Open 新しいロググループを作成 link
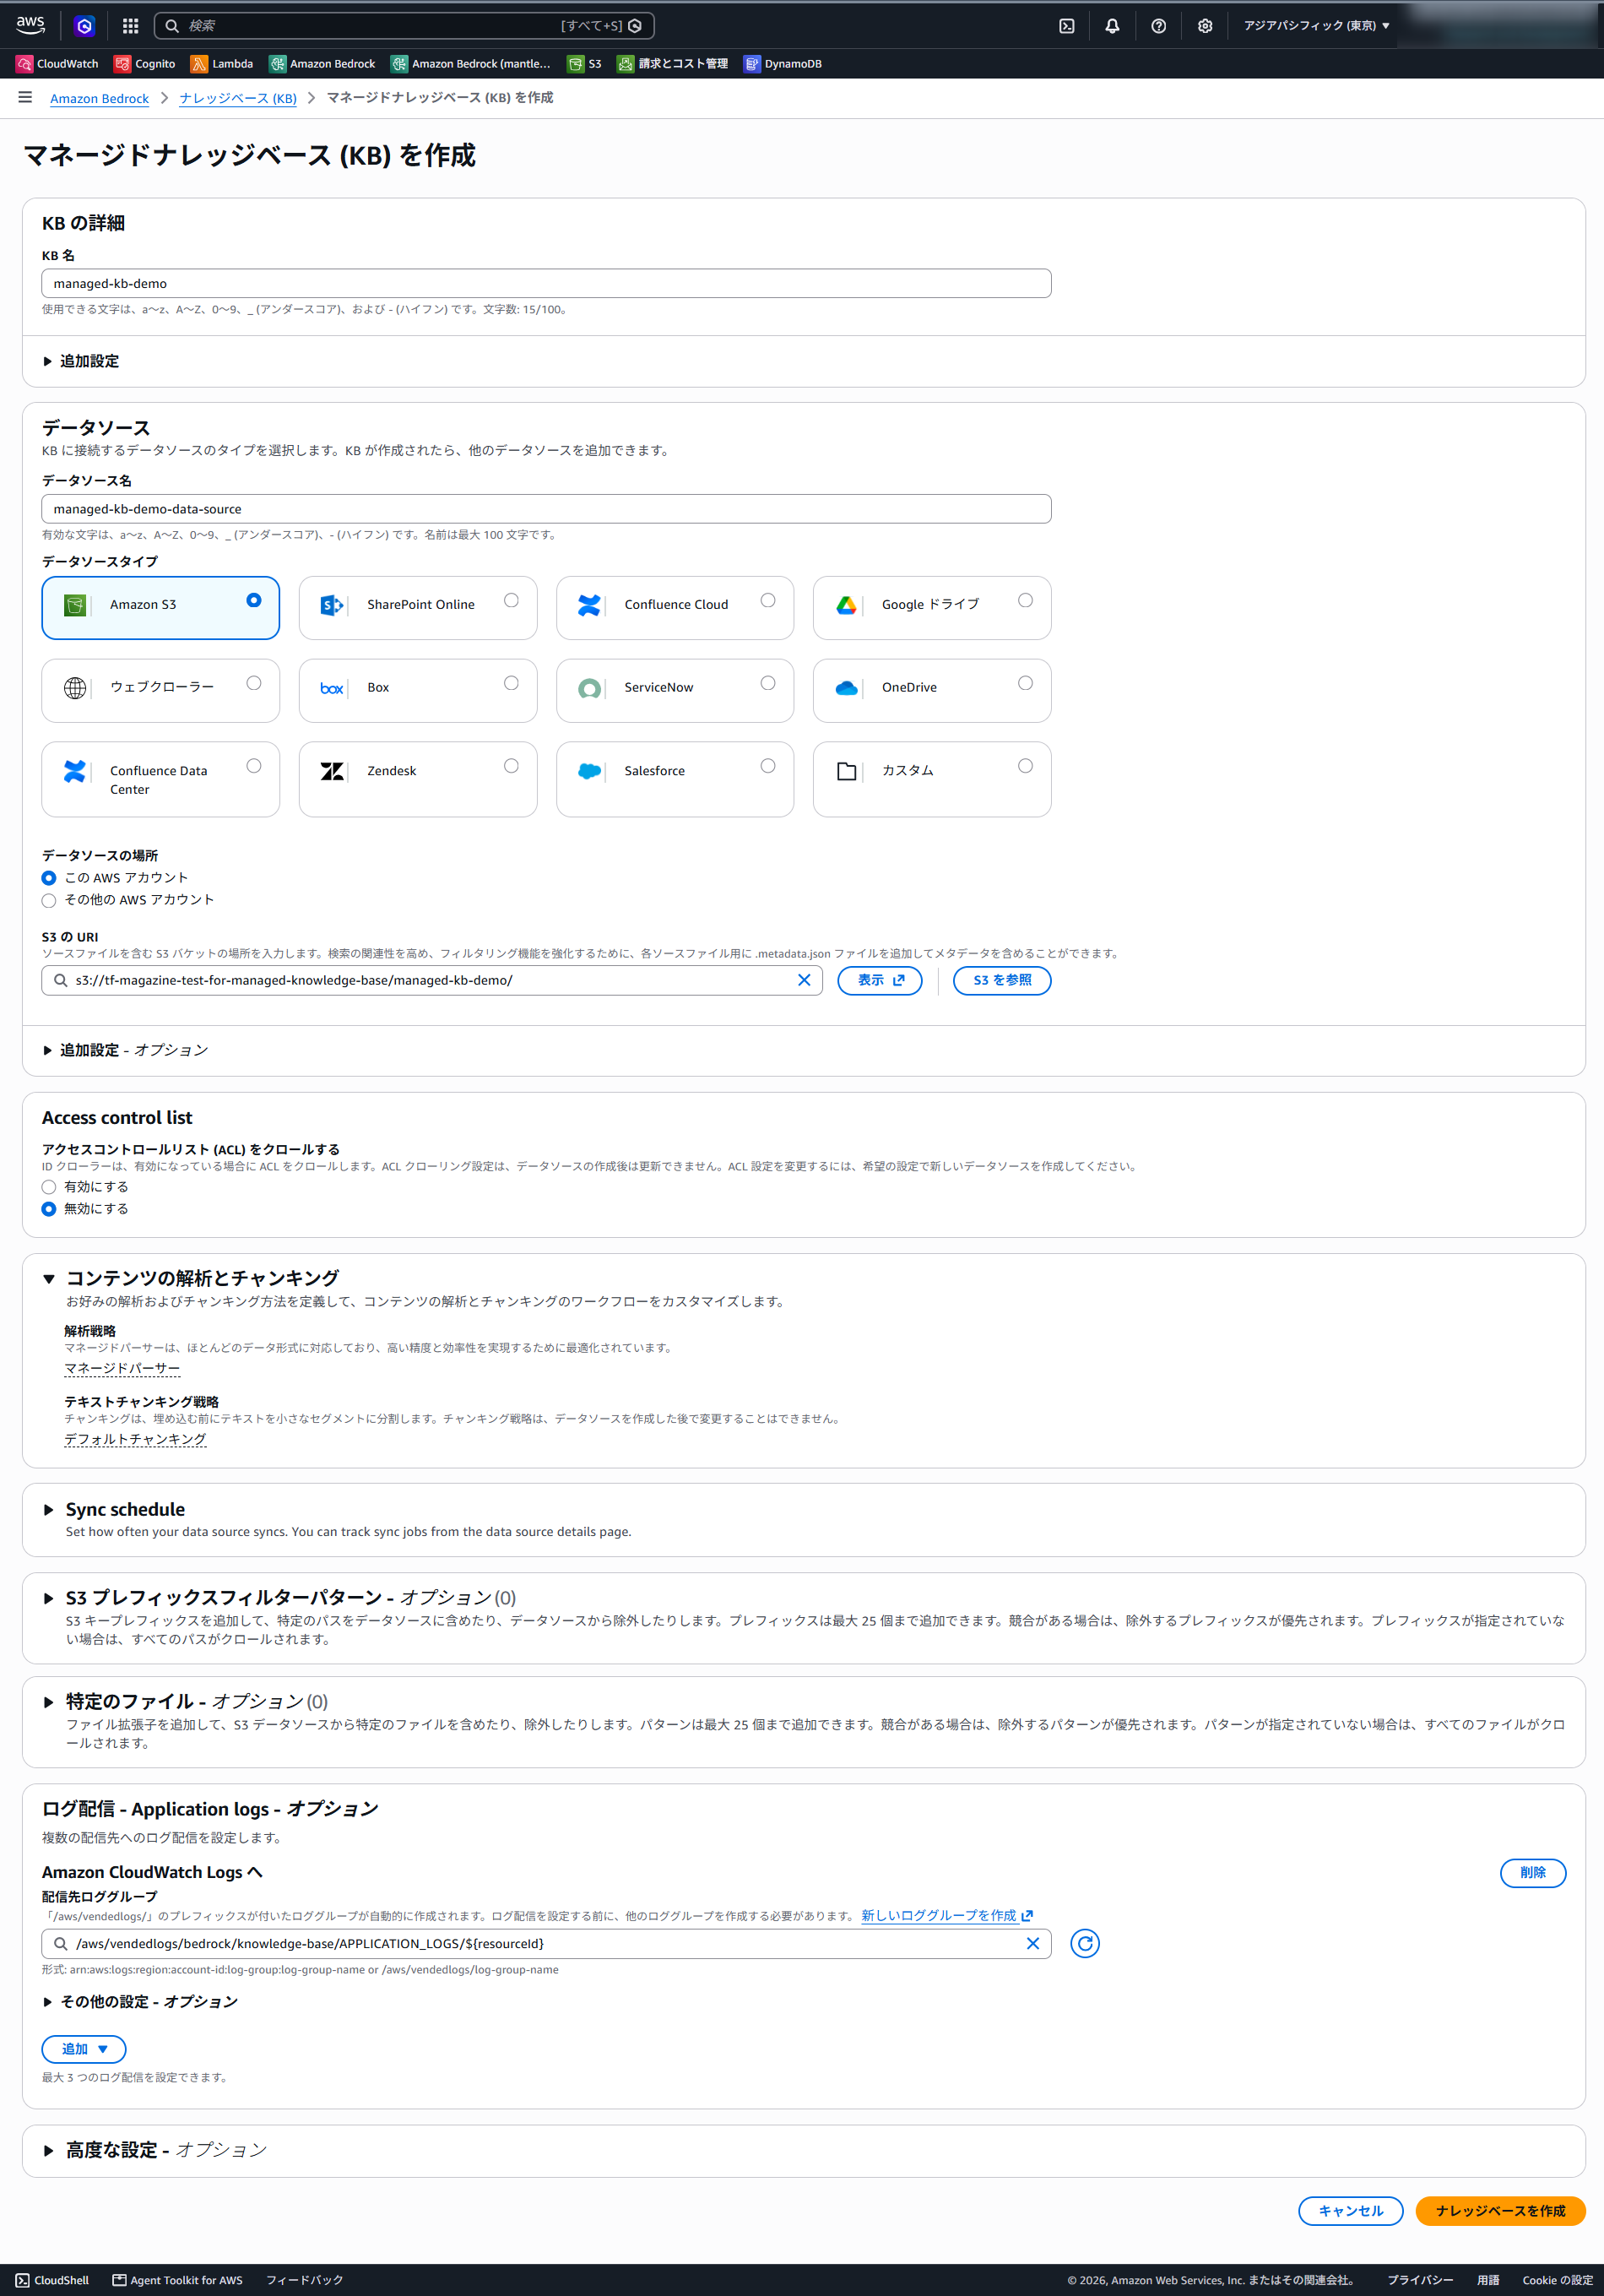The width and height of the screenshot is (1604, 2296). (x=947, y=1915)
